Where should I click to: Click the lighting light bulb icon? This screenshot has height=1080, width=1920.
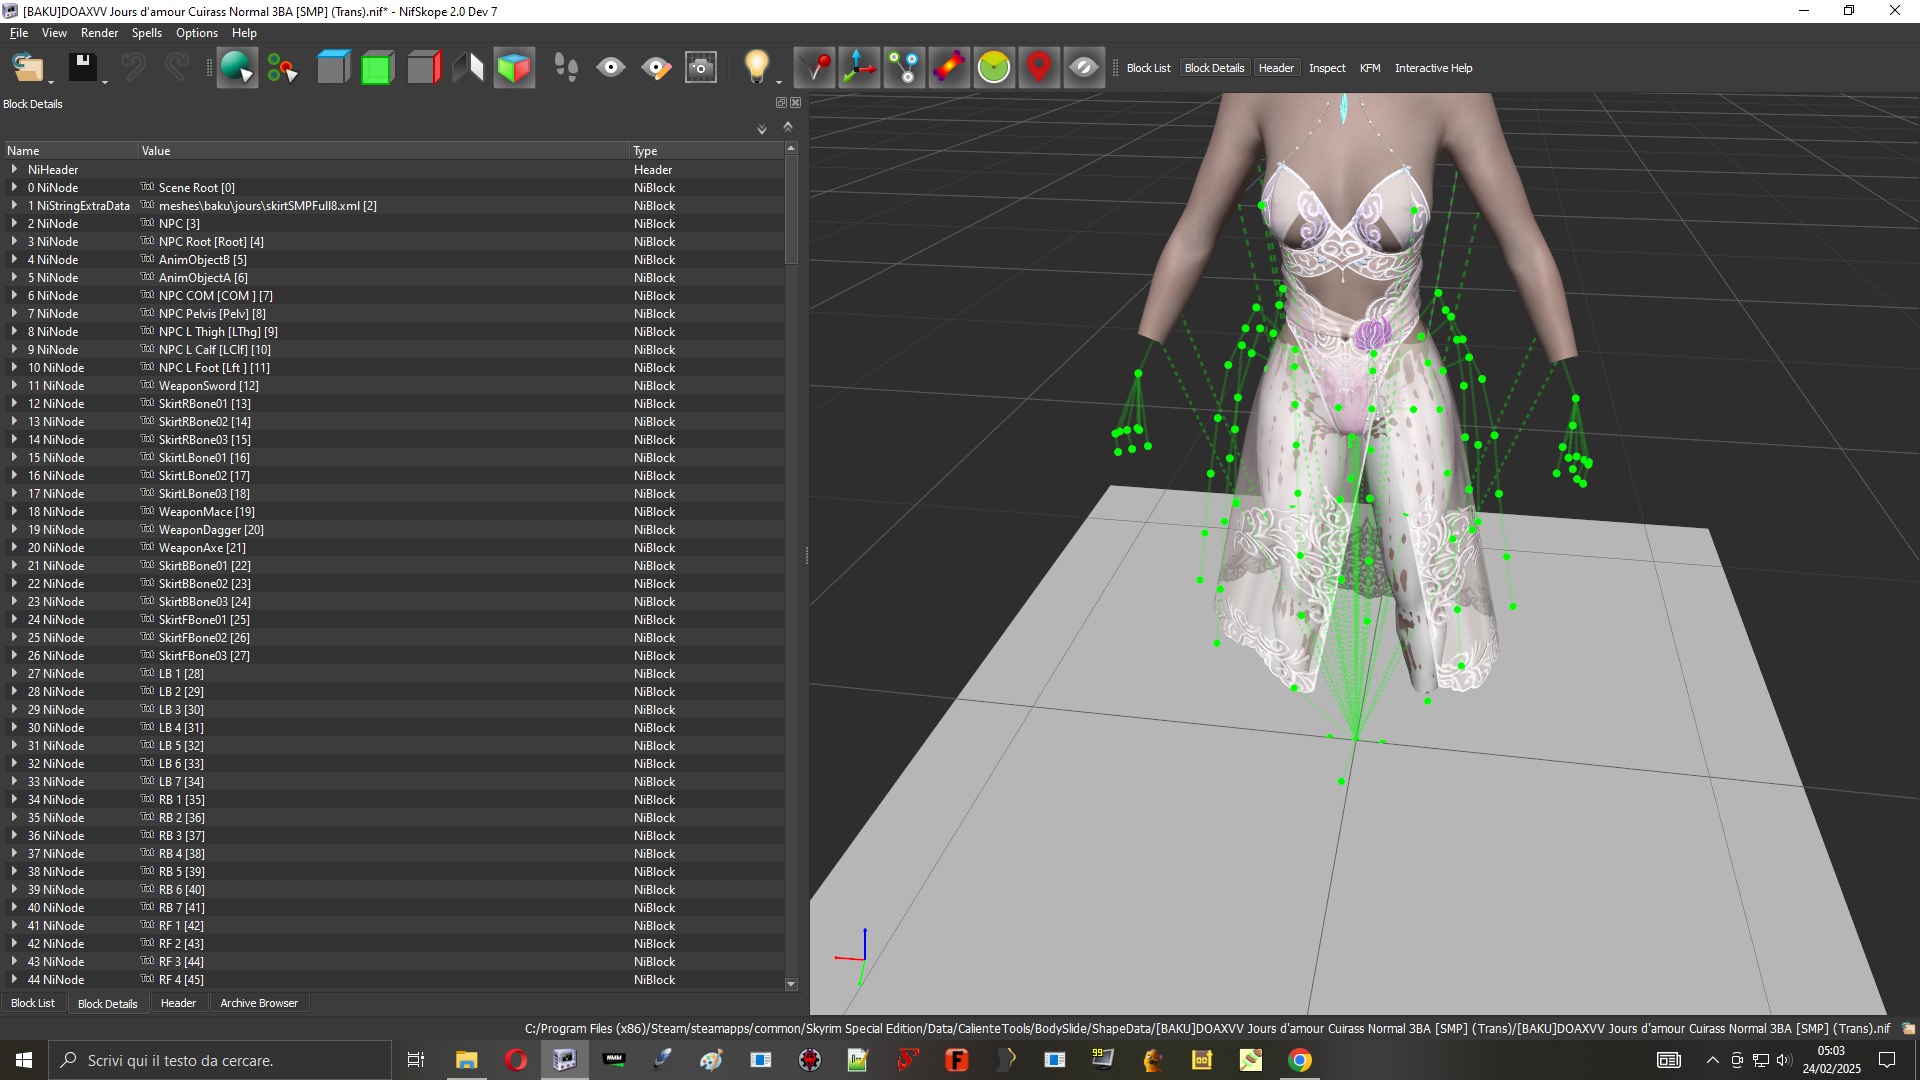pyautogui.click(x=756, y=66)
